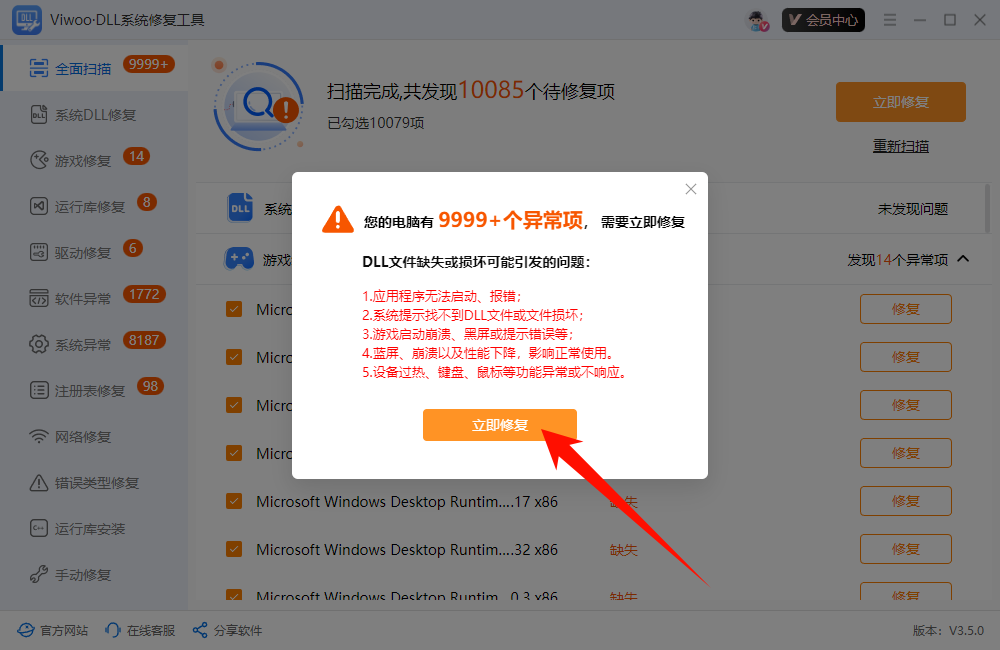Uncheck the first Microsoft item checkbox
This screenshot has height=650, width=1000.
(234, 309)
